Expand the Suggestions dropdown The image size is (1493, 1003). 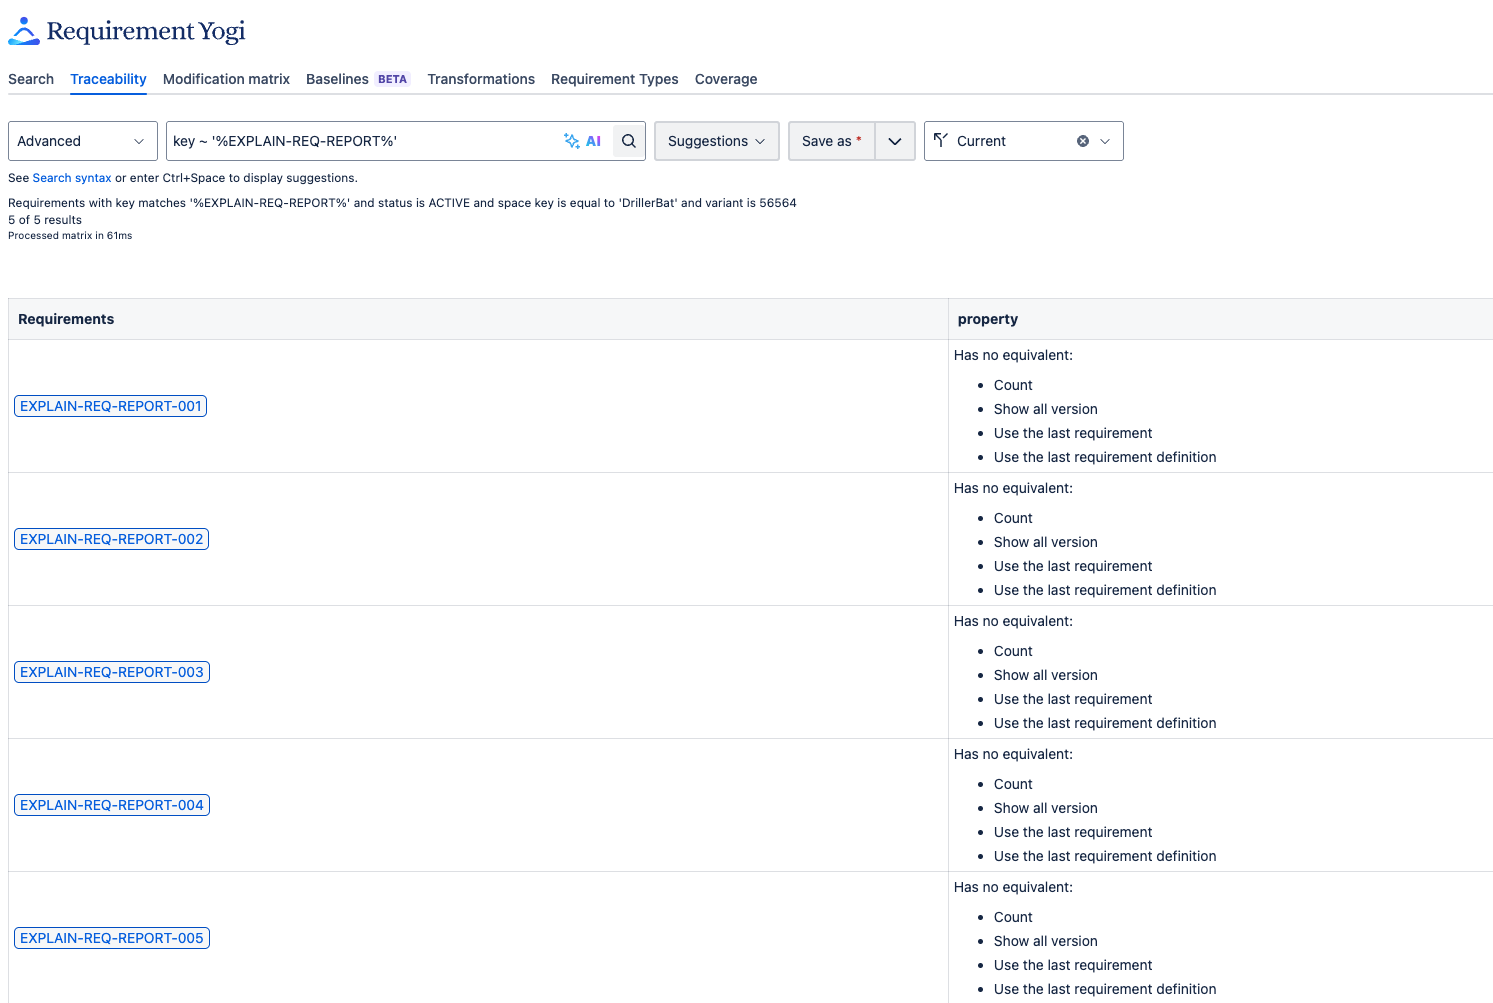(x=716, y=141)
